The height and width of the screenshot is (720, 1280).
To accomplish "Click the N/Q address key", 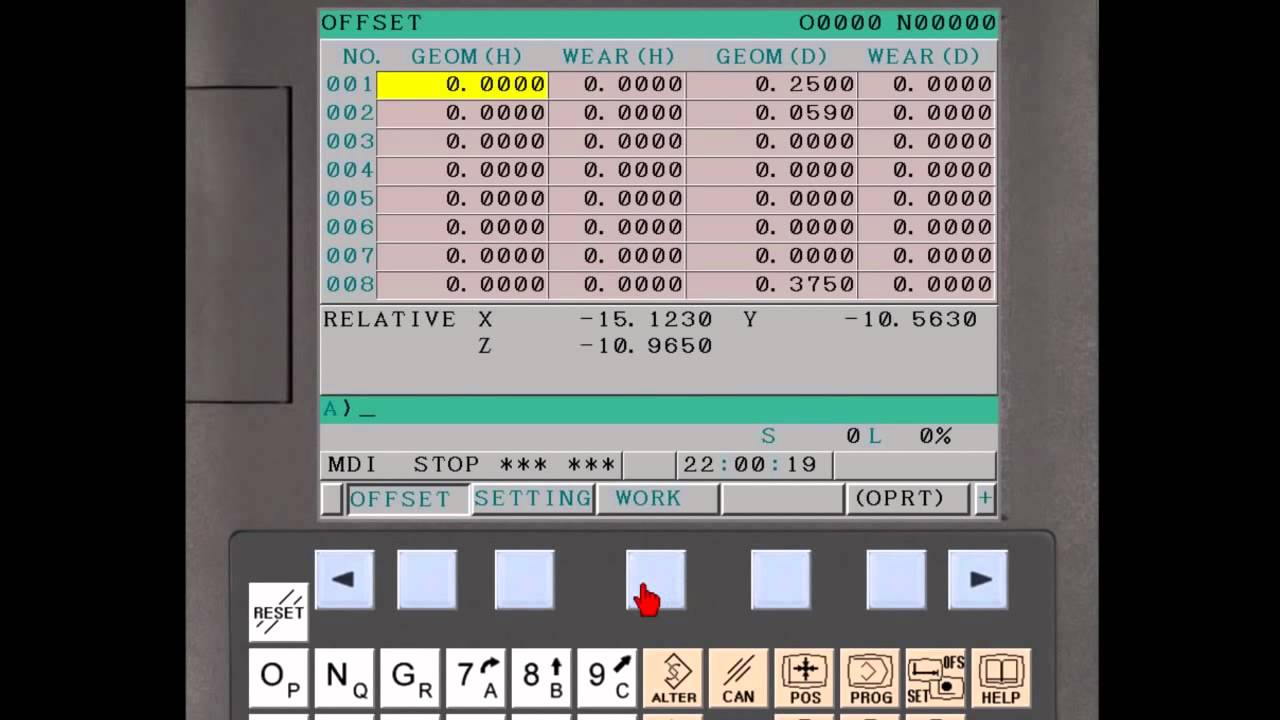I will pos(344,678).
